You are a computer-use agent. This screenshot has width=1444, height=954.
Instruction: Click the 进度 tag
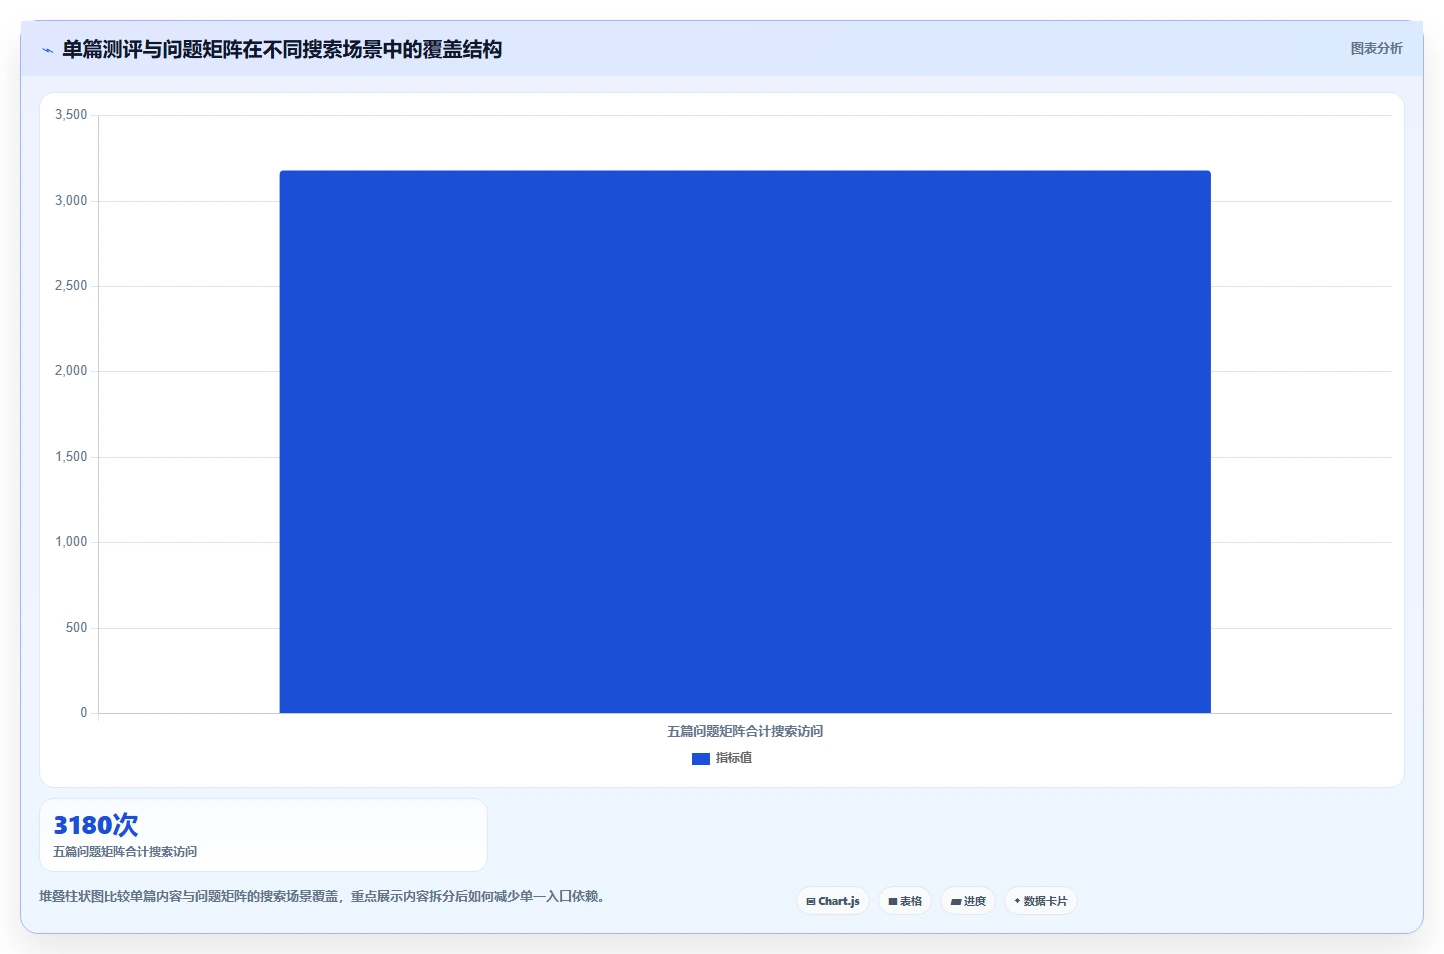pos(968,901)
